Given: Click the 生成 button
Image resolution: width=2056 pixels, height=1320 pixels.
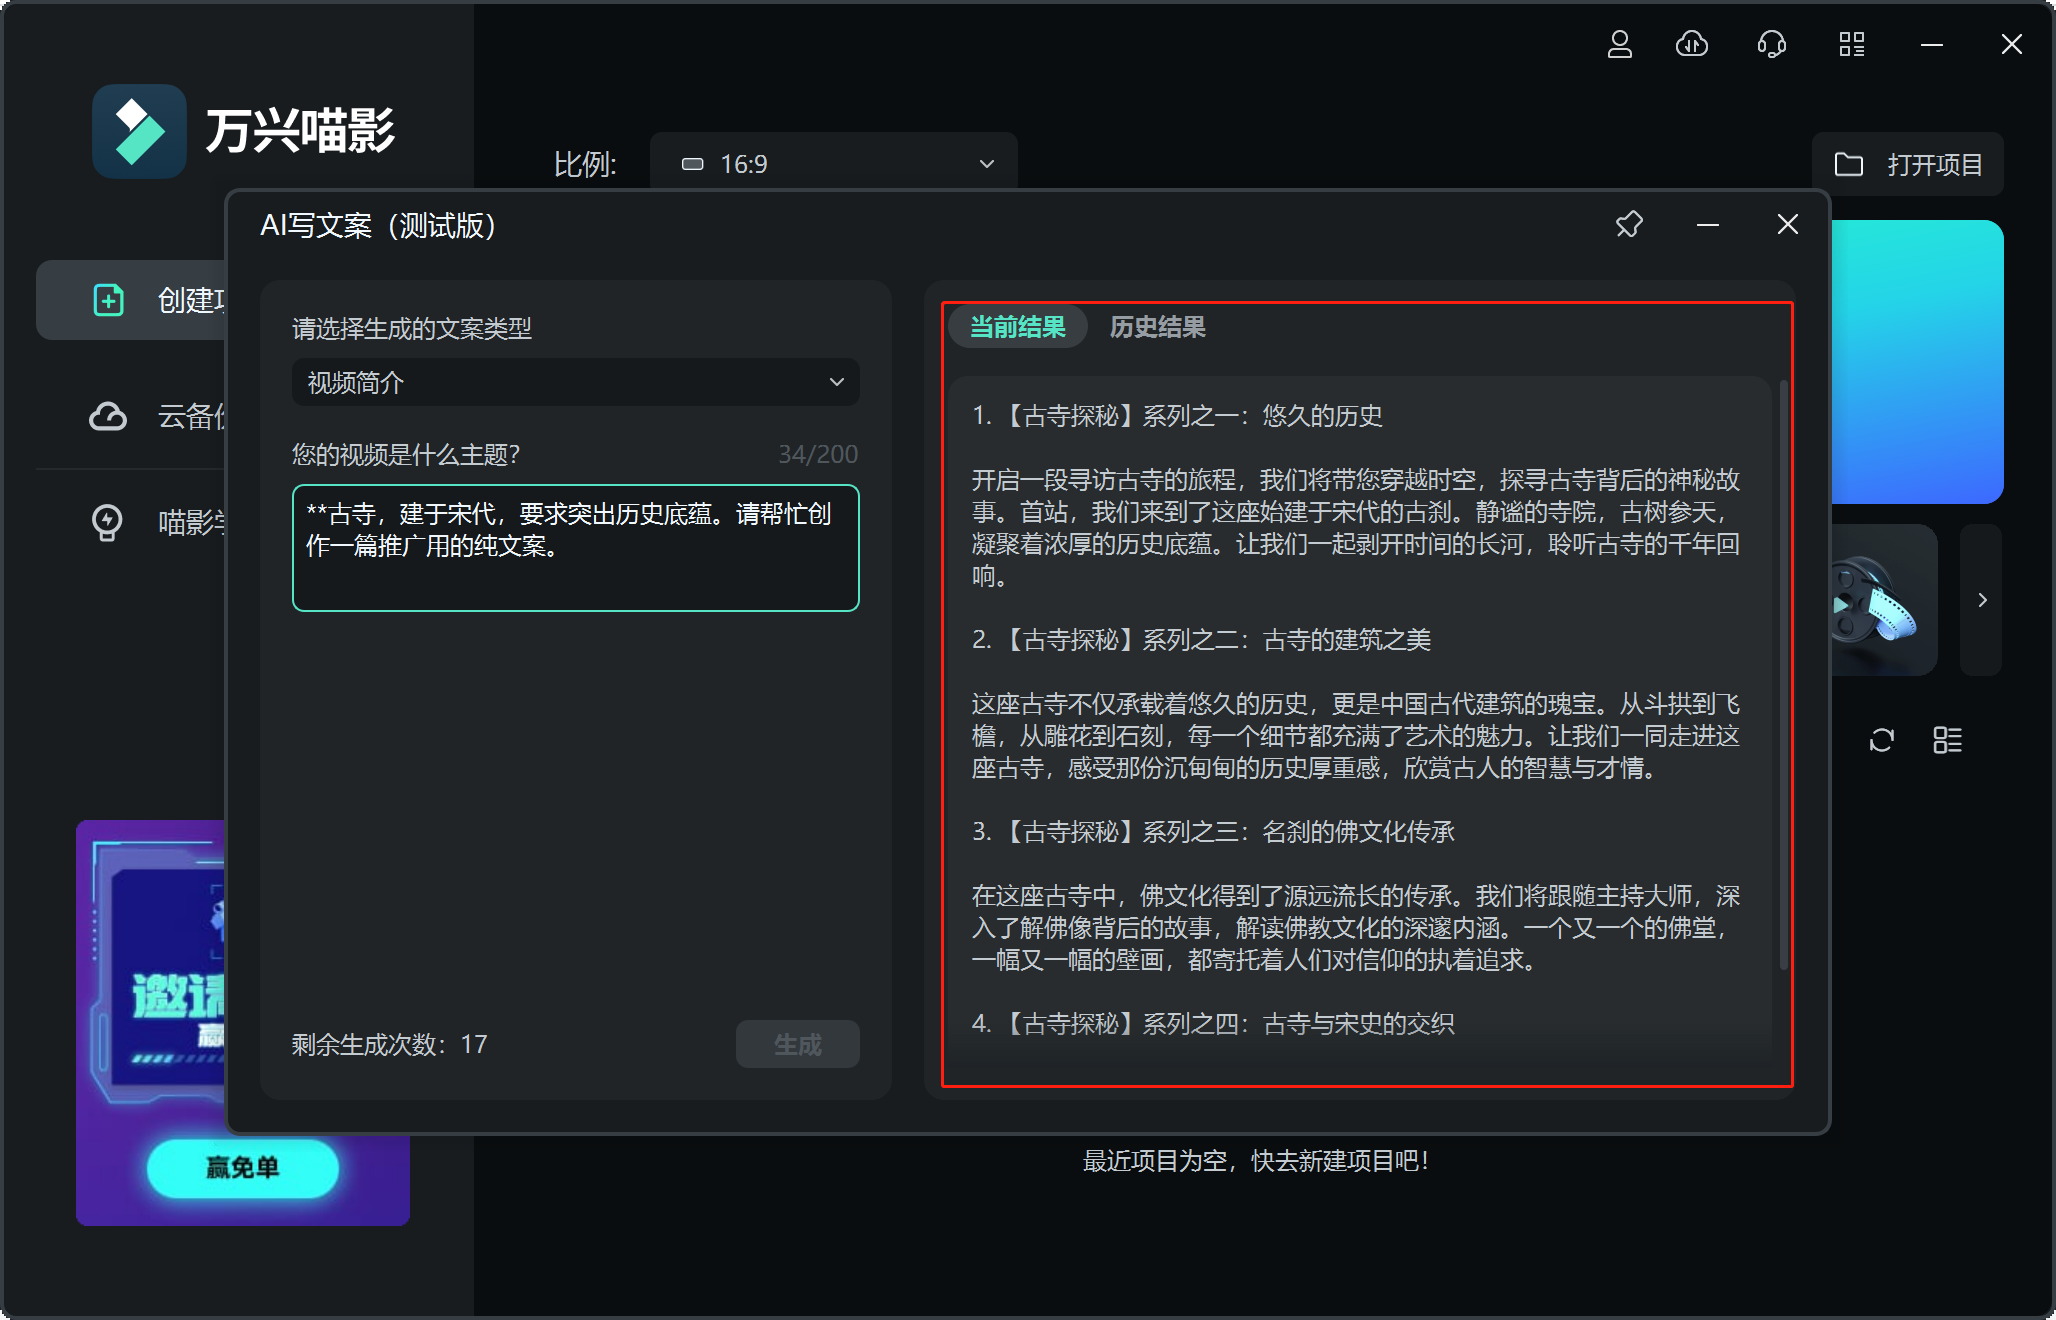Looking at the screenshot, I should tap(797, 1044).
